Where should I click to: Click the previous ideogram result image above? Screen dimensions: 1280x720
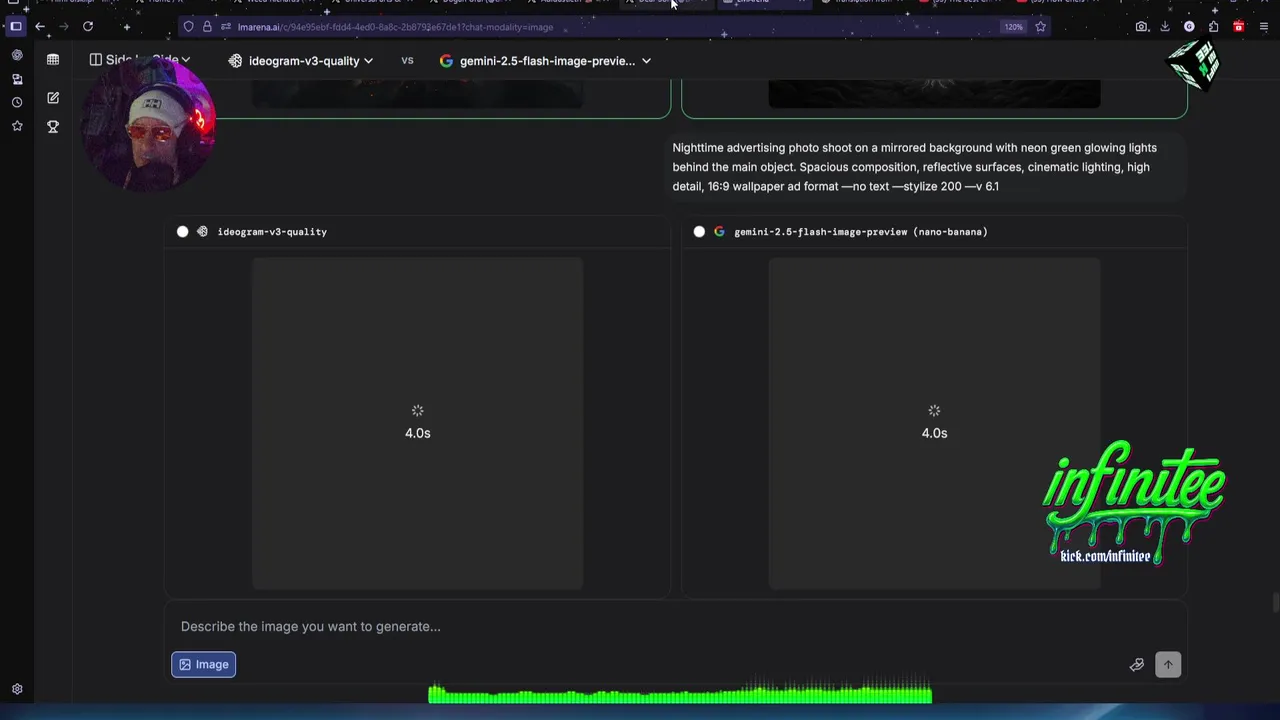tap(417, 96)
